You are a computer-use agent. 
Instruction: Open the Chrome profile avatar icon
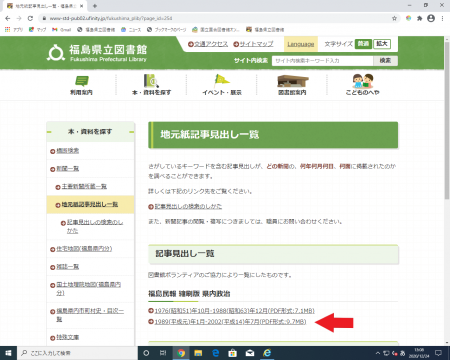(431, 18)
